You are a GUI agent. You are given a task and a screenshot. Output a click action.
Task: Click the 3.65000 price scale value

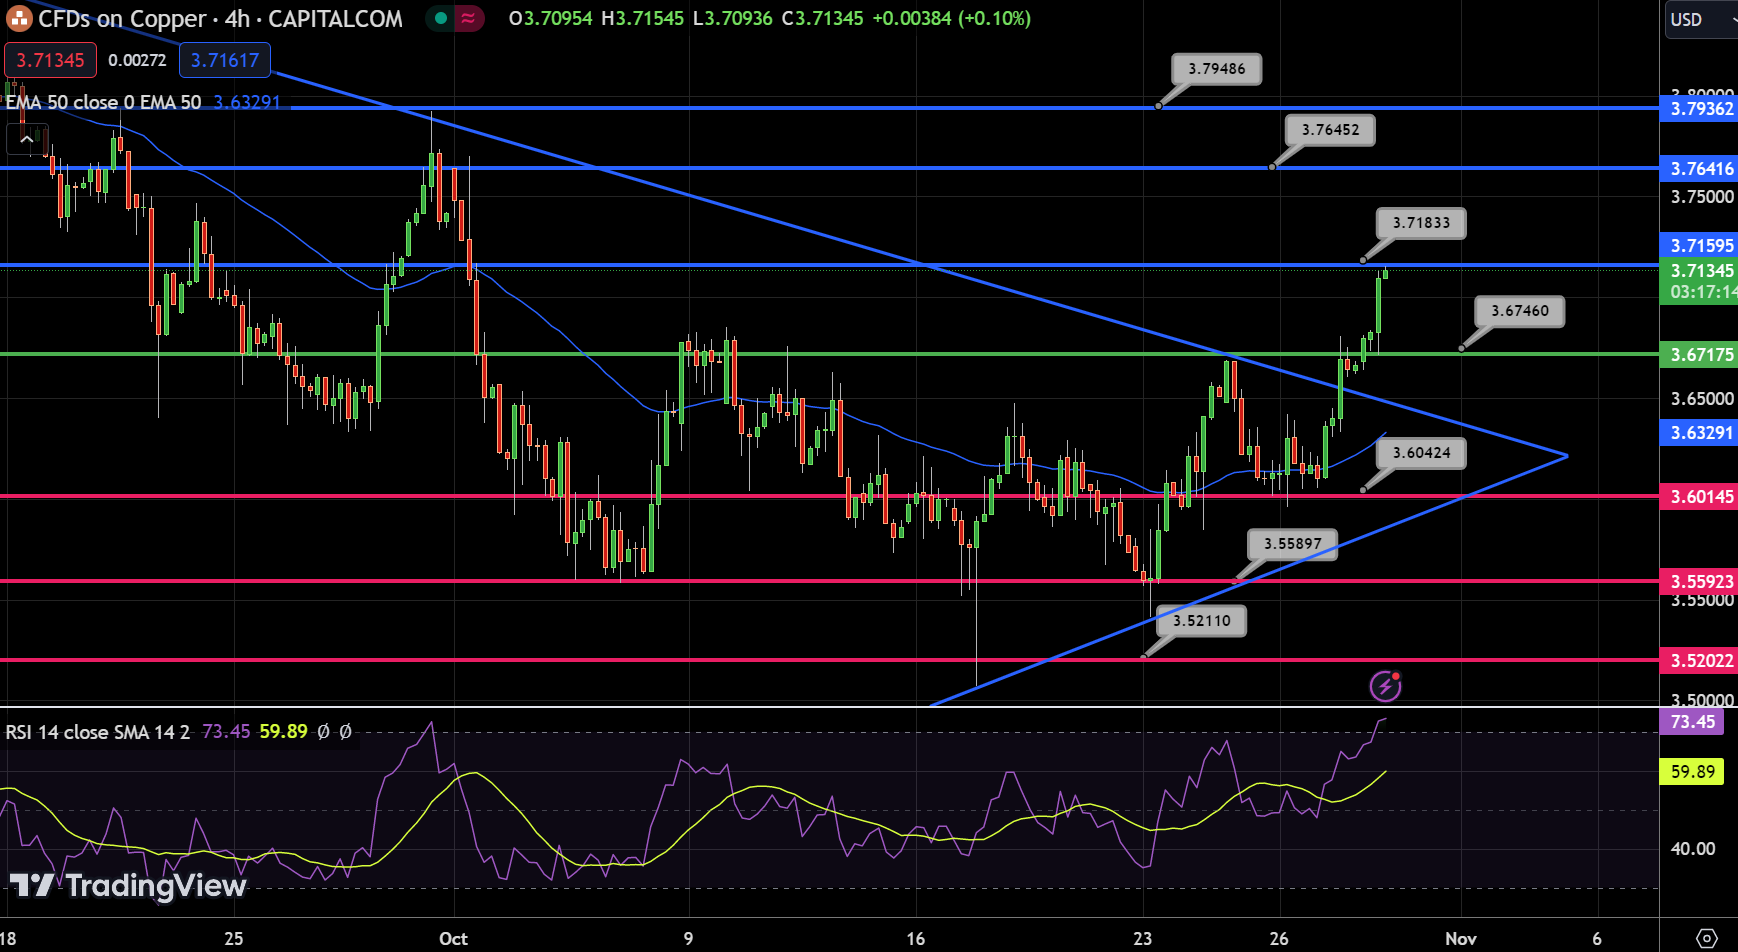click(x=1702, y=399)
